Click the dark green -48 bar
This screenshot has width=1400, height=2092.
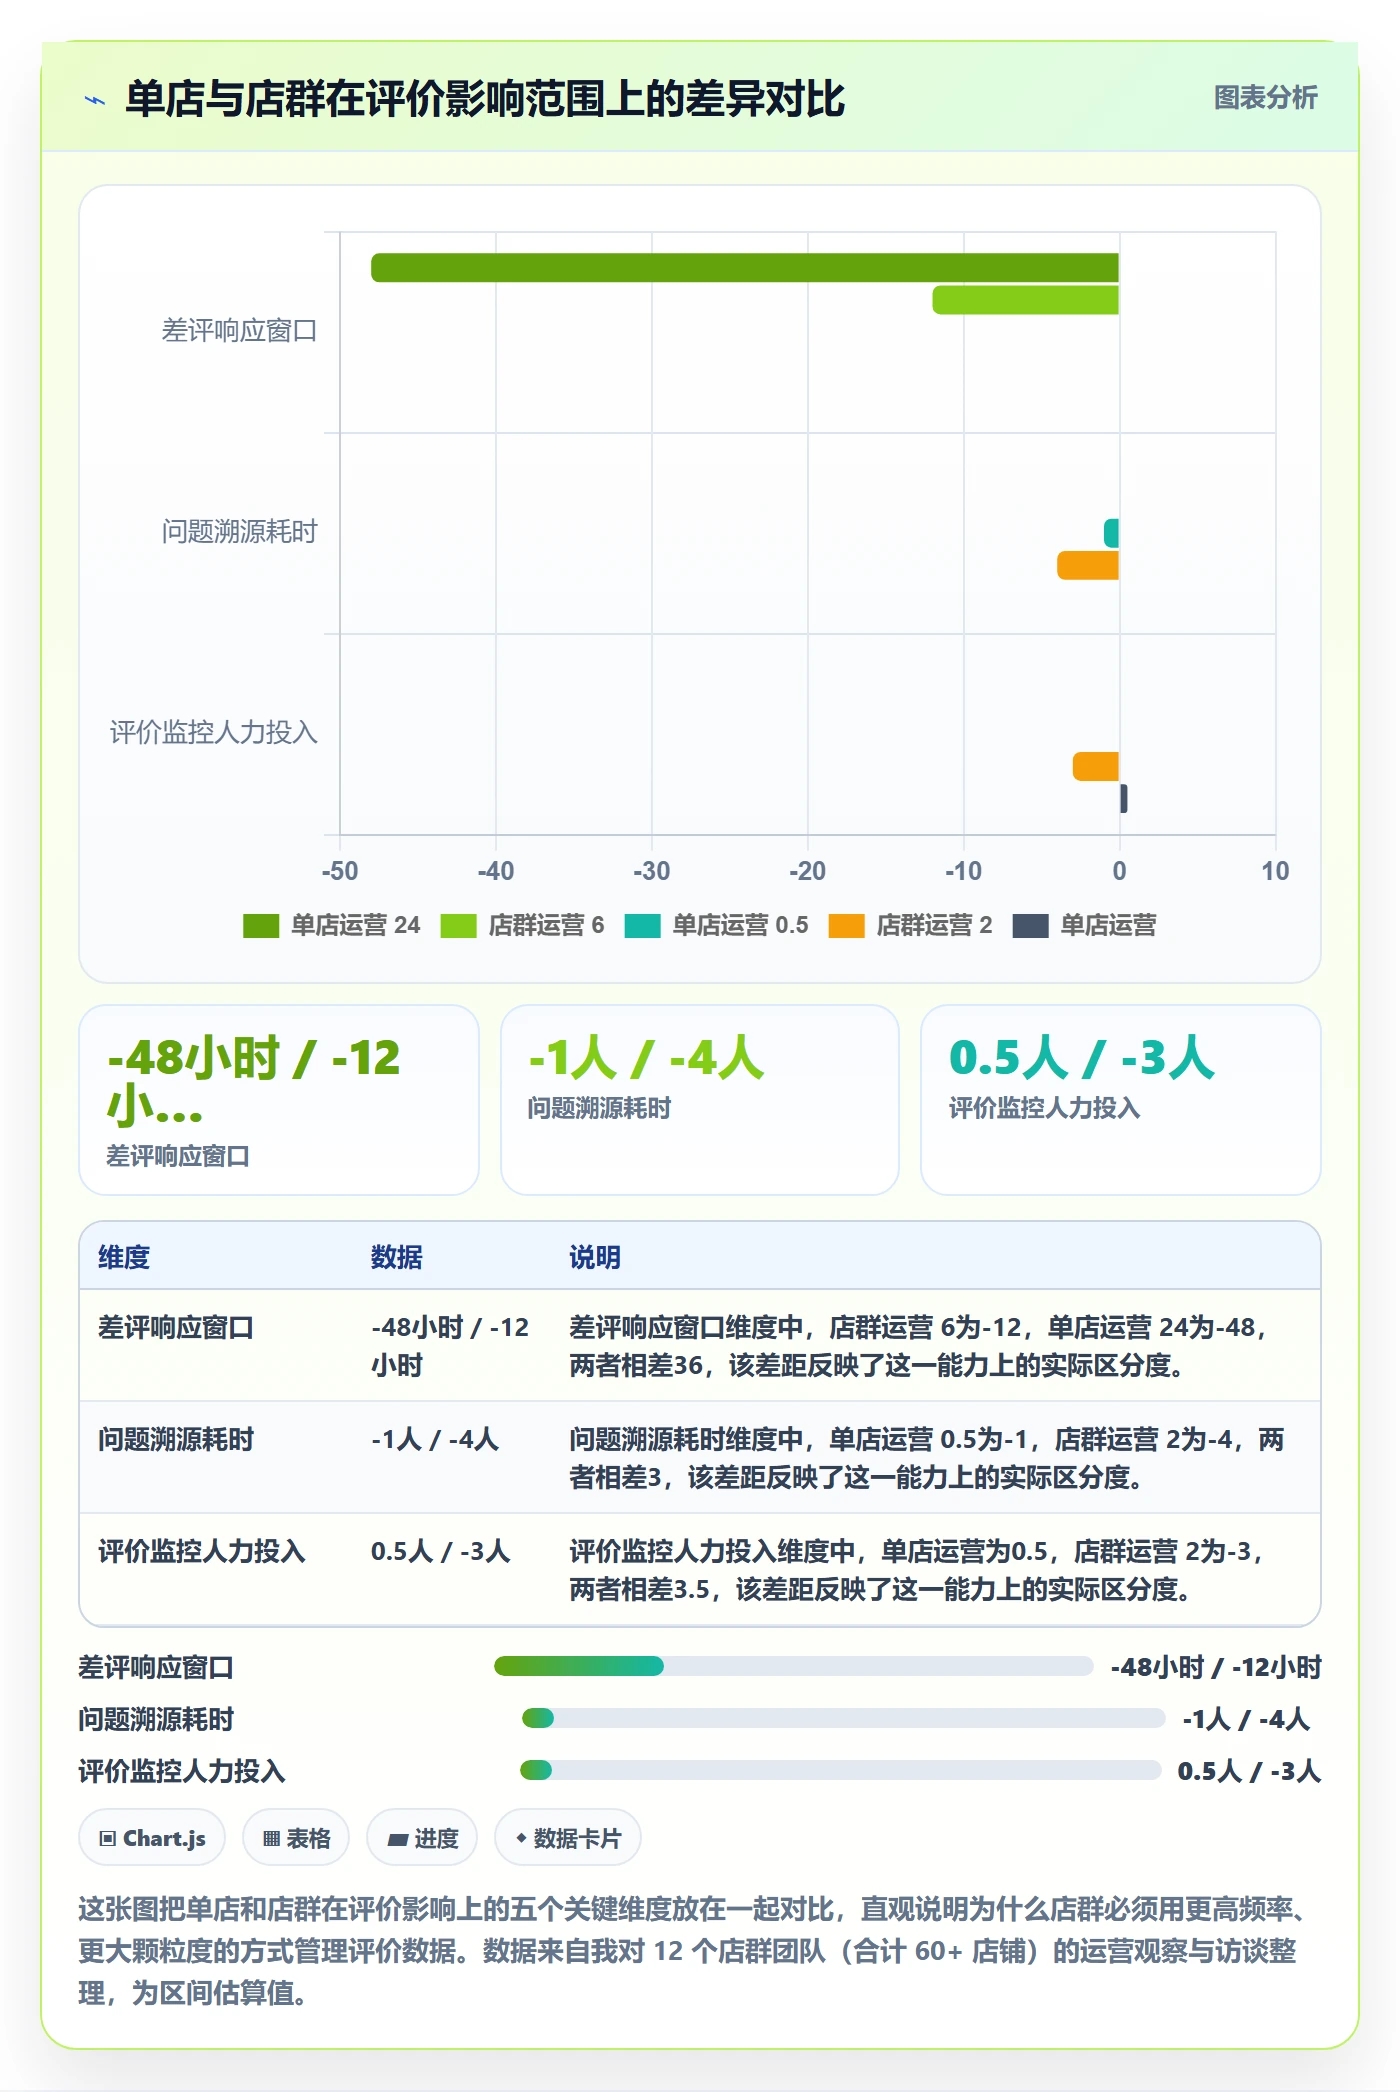point(745,268)
